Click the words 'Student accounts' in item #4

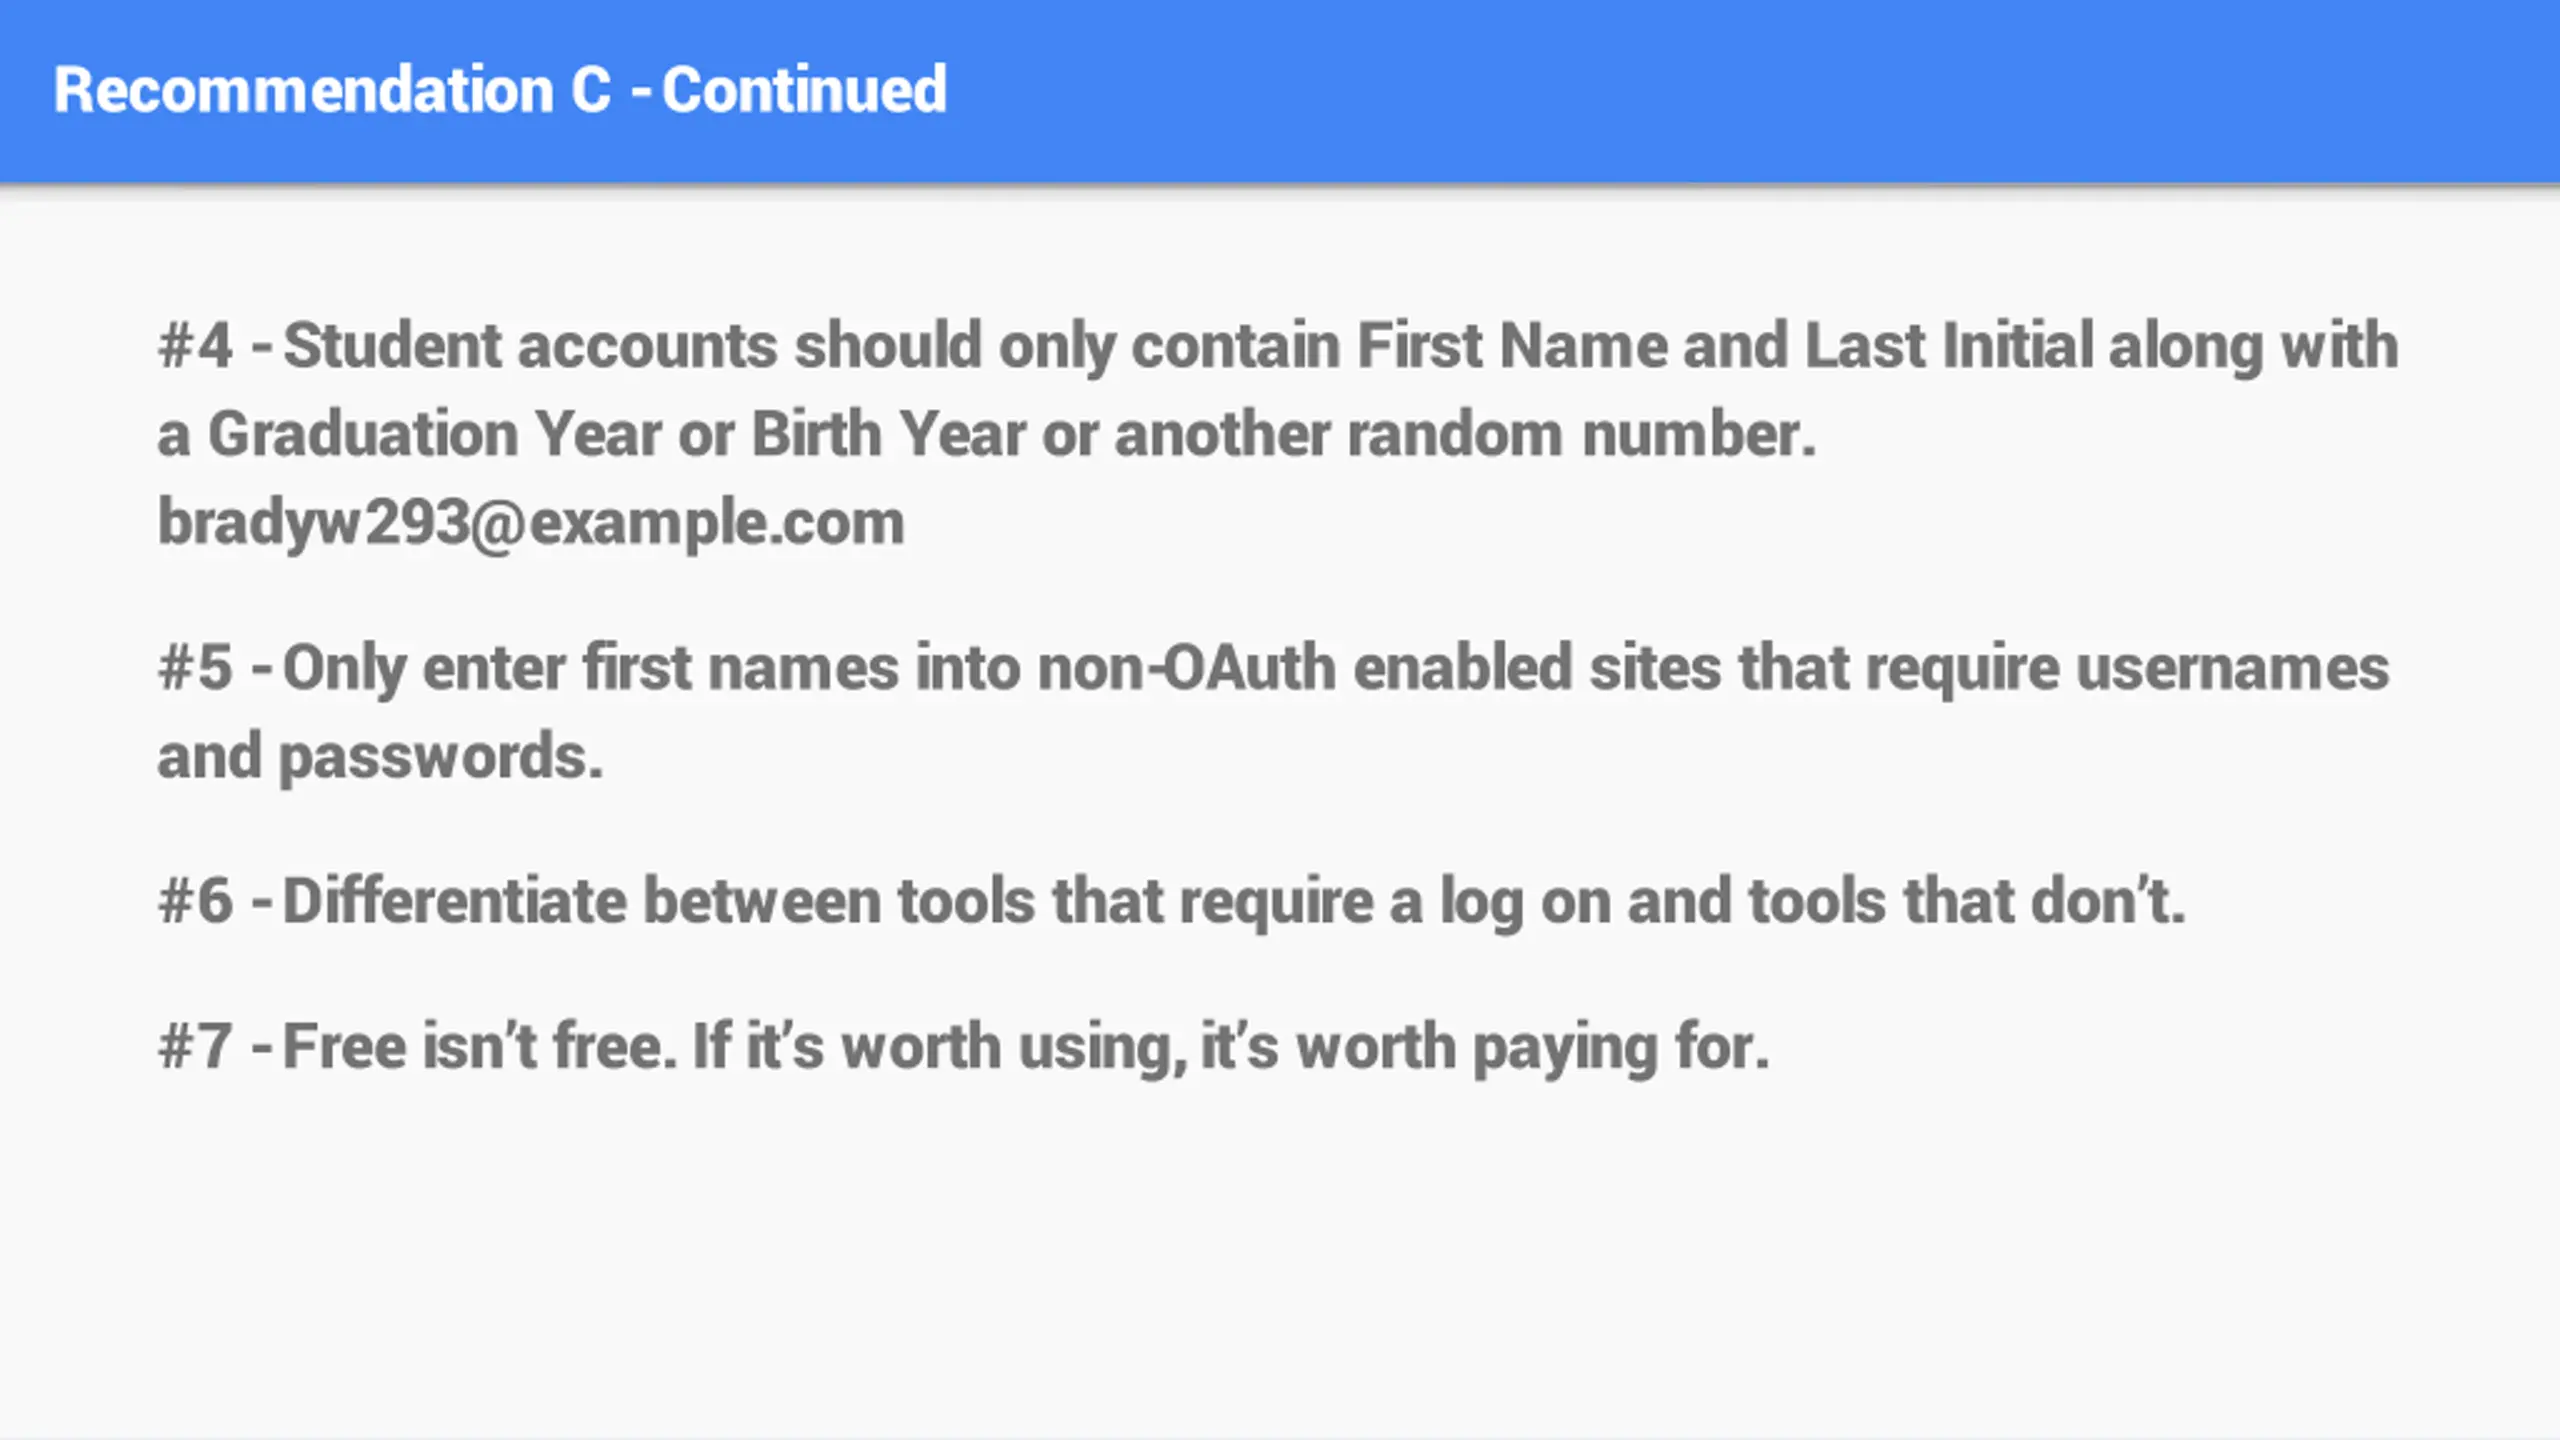point(530,346)
